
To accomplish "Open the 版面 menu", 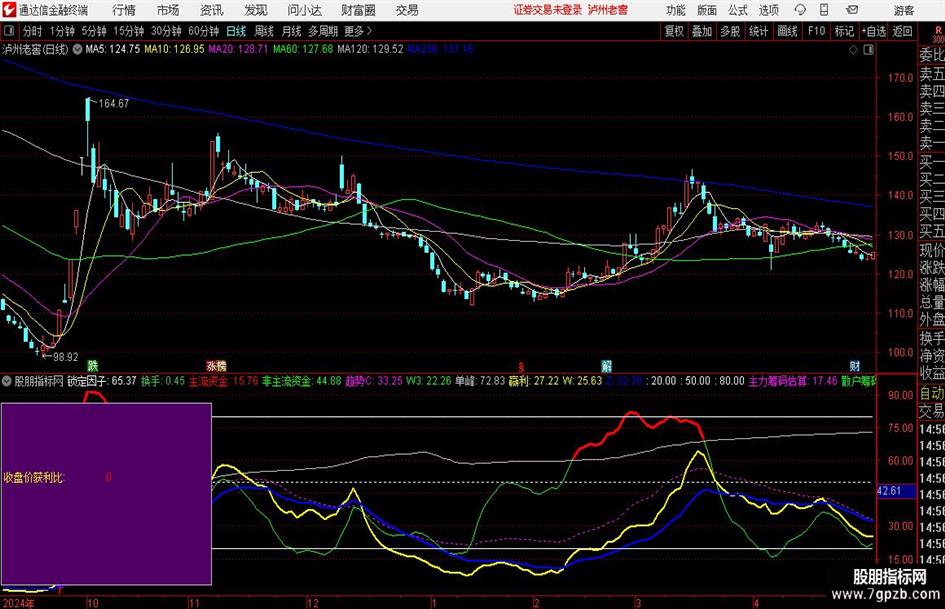I will (706, 10).
